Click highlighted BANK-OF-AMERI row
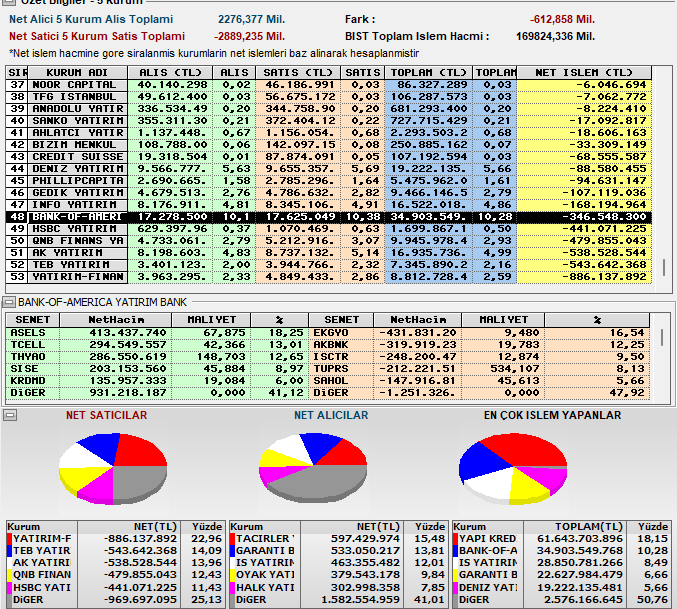Screen dimensions: 677x609 pyautogui.click(x=329, y=217)
